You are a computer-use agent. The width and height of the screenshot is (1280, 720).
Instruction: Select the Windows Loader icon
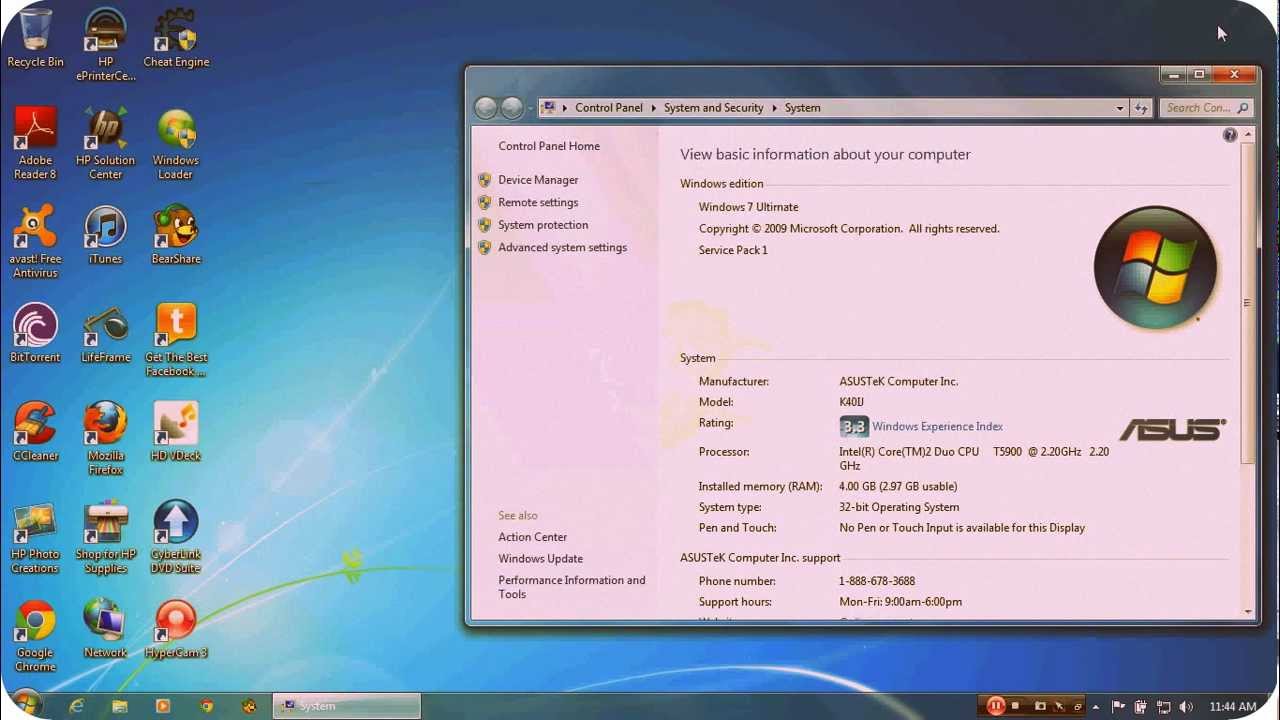[176, 143]
